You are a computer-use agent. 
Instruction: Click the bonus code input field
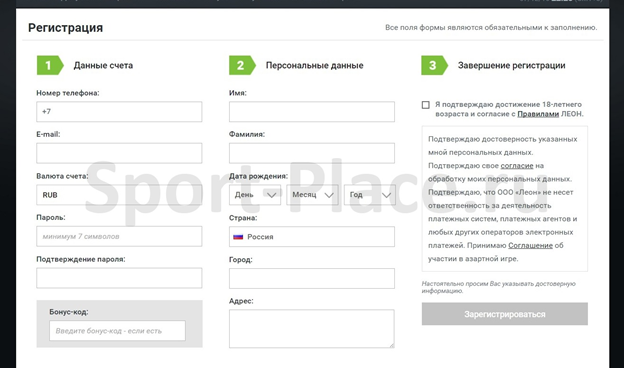point(117,331)
